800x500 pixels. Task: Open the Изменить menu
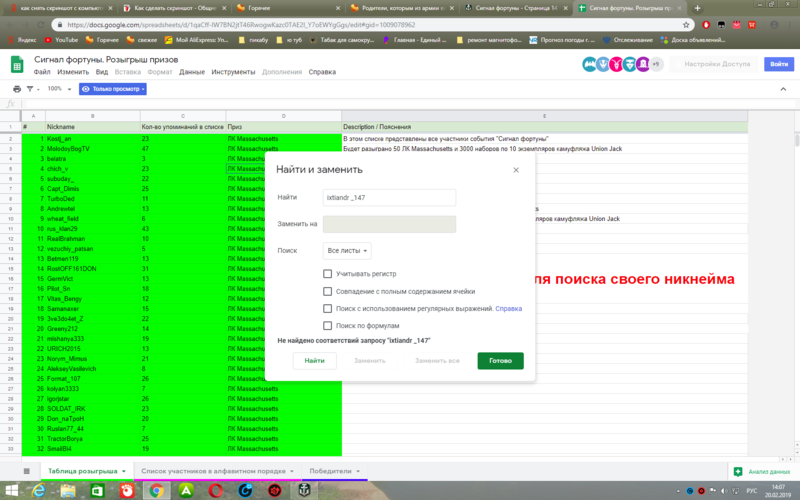point(73,72)
